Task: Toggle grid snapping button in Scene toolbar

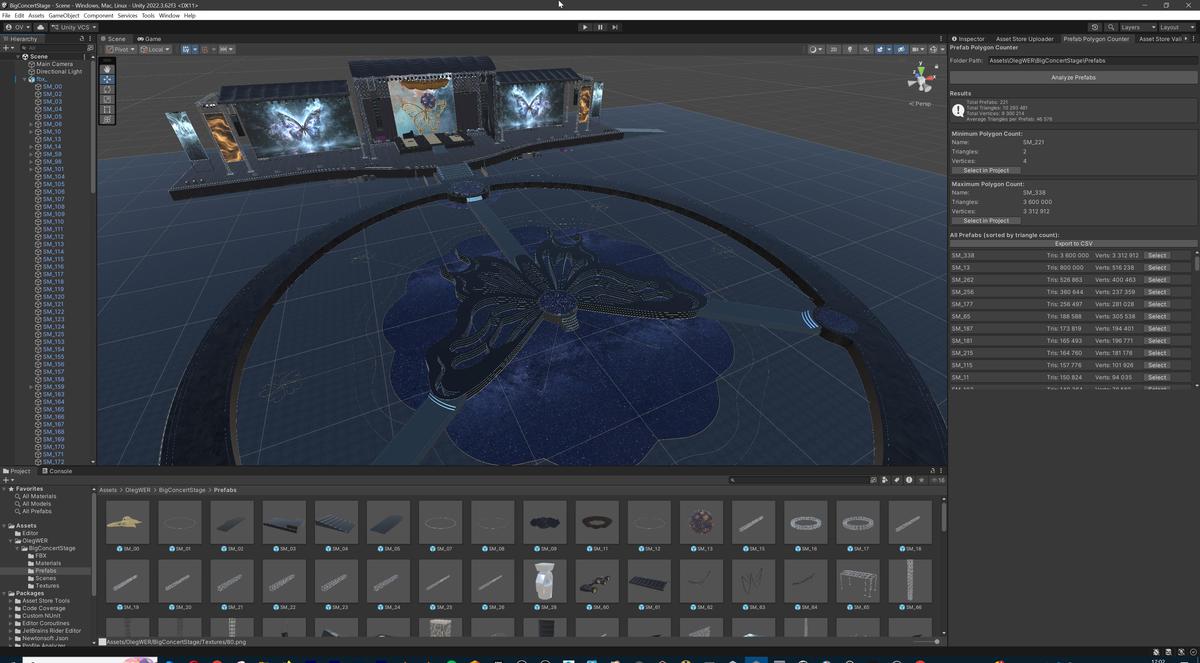Action: pyautogui.click(x=204, y=49)
